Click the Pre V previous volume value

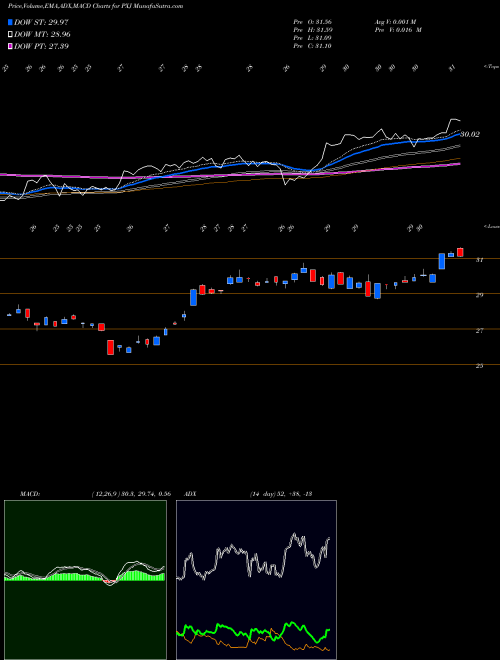(398, 30)
